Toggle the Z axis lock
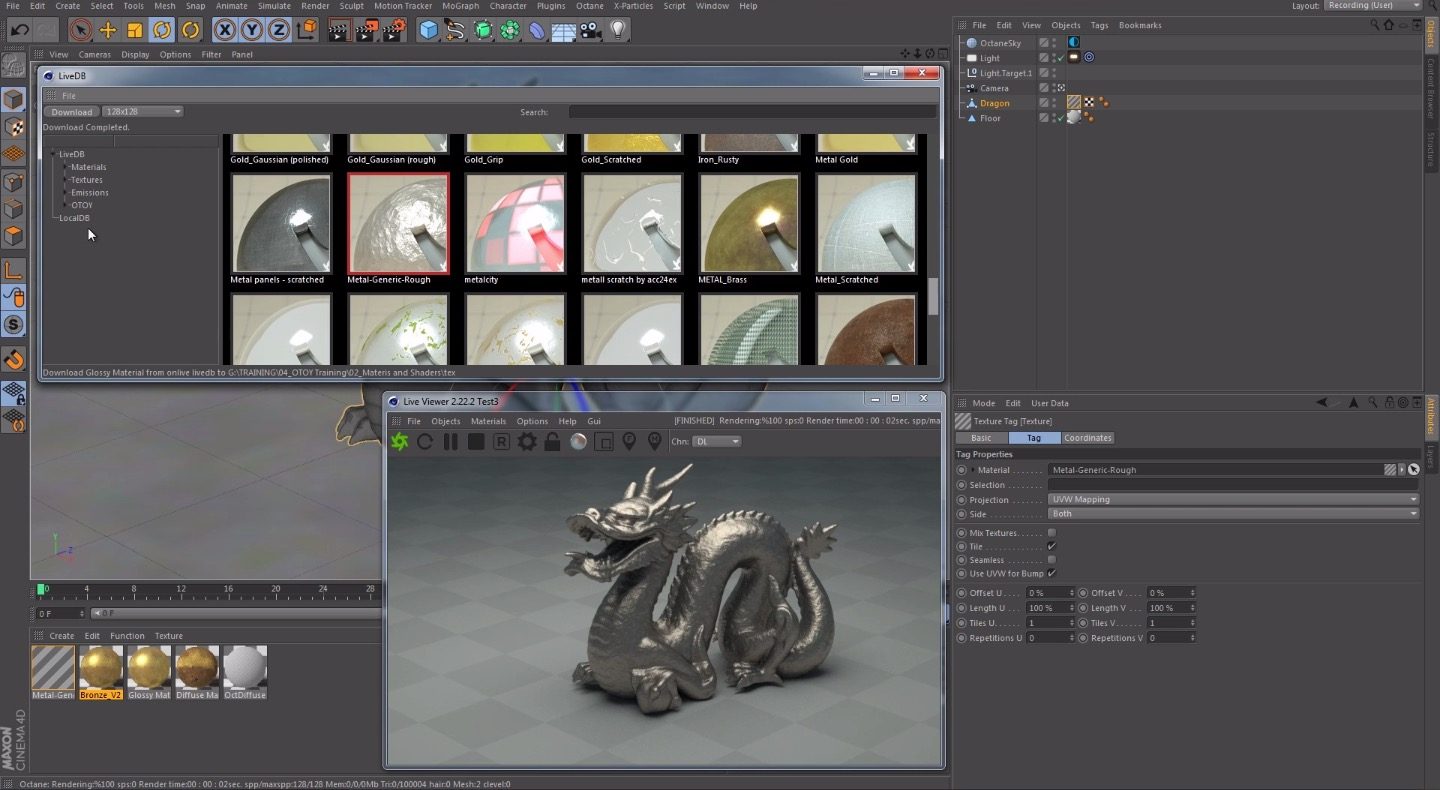Screen dimensions: 1440x790 (279, 30)
